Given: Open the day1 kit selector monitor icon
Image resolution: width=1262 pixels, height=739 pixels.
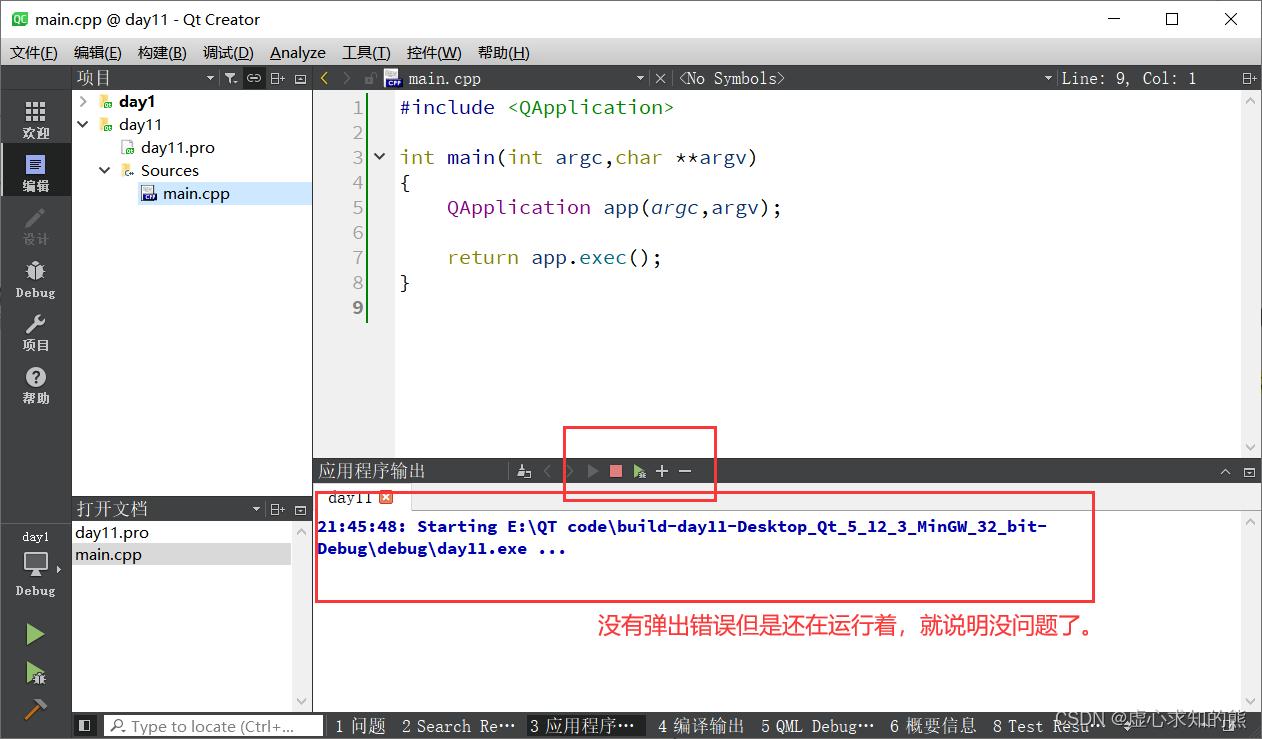Looking at the screenshot, I should coord(36,565).
